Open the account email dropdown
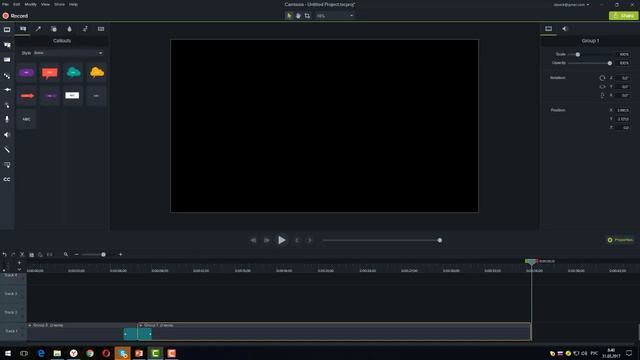The height and width of the screenshot is (360, 640). point(571,5)
